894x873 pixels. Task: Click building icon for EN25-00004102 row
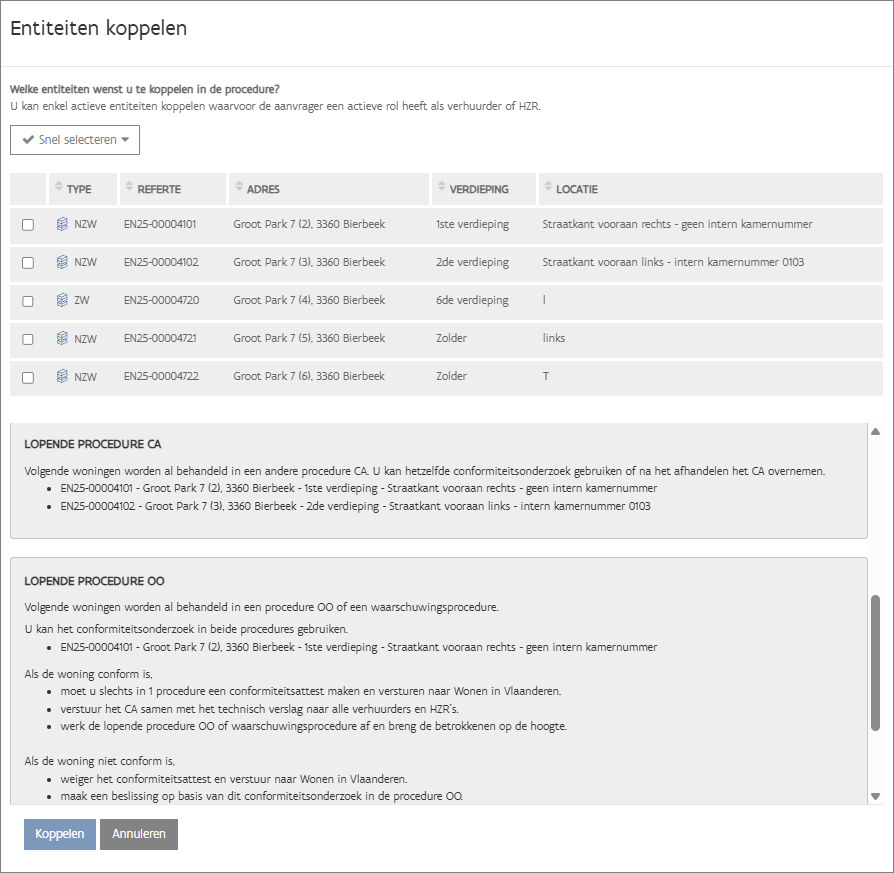pyautogui.click(x=62, y=263)
